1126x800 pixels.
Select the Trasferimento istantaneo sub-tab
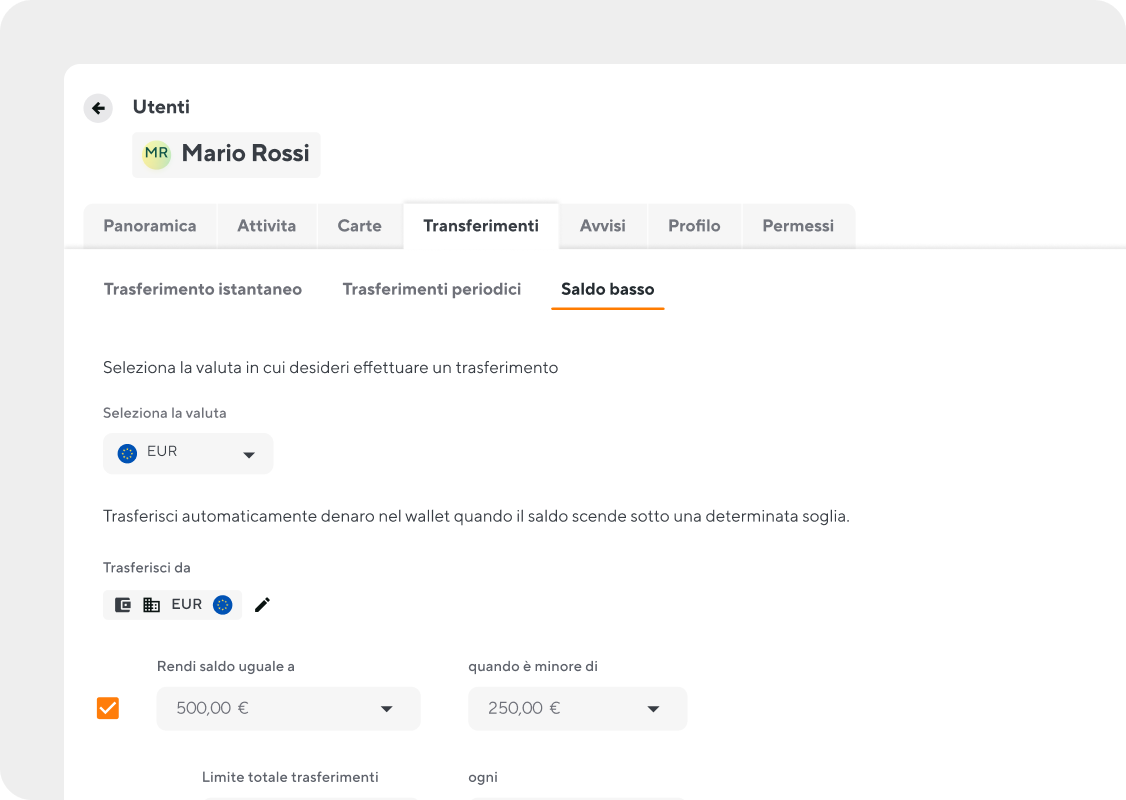pos(203,289)
